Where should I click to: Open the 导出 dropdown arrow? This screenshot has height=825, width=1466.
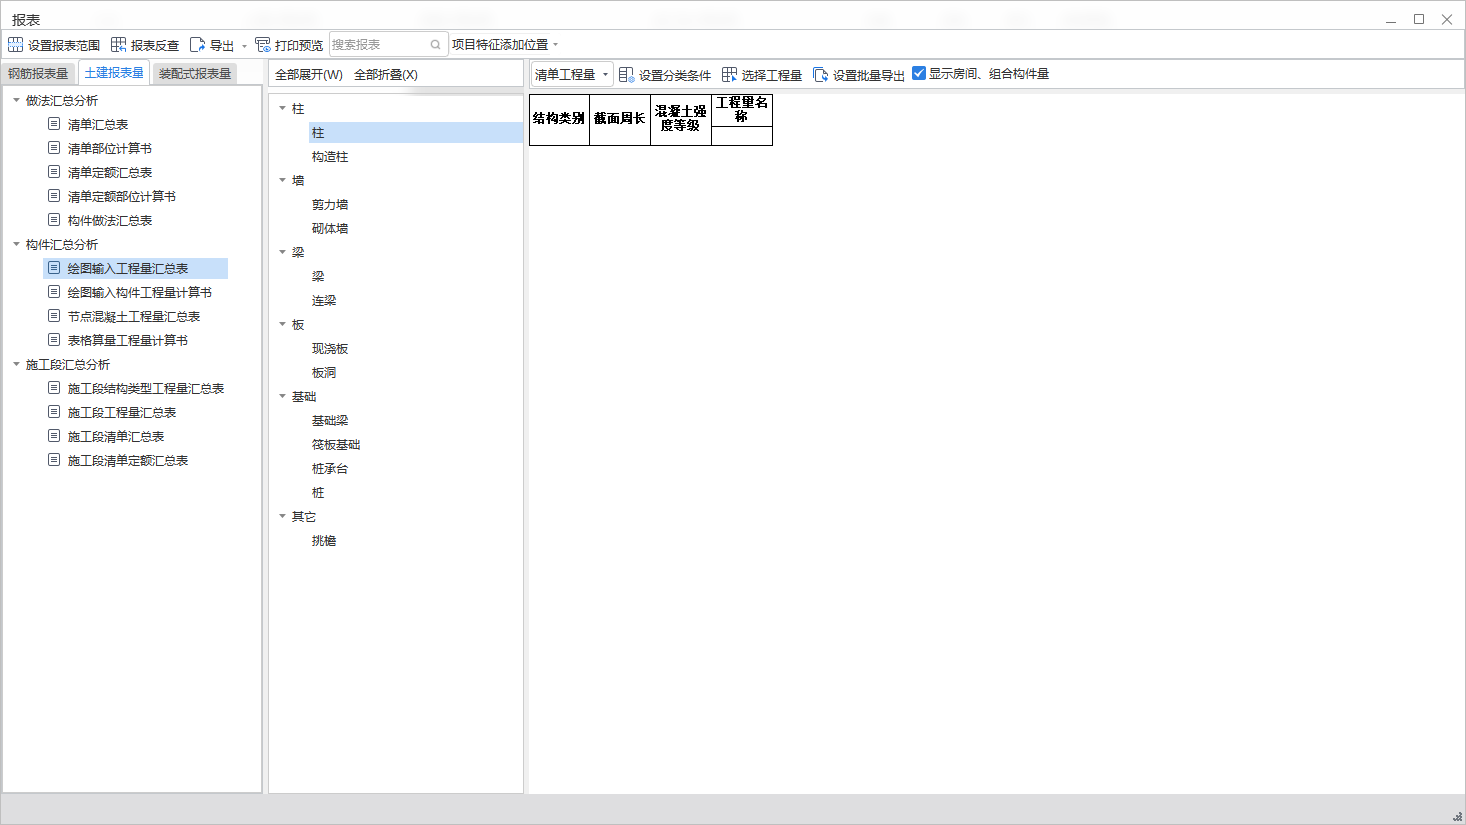click(244, 45)
